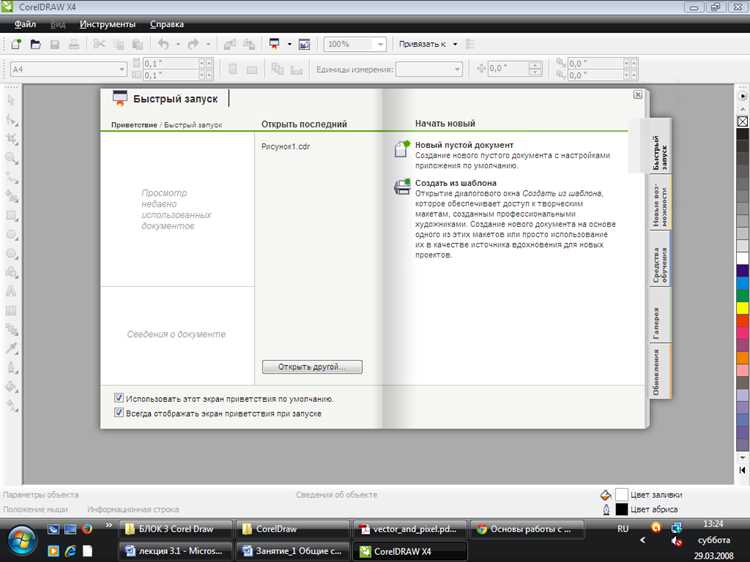Click the Save diskette toolbar icon
The height and width of the screenshot is (562, 750).
(55, 44)
